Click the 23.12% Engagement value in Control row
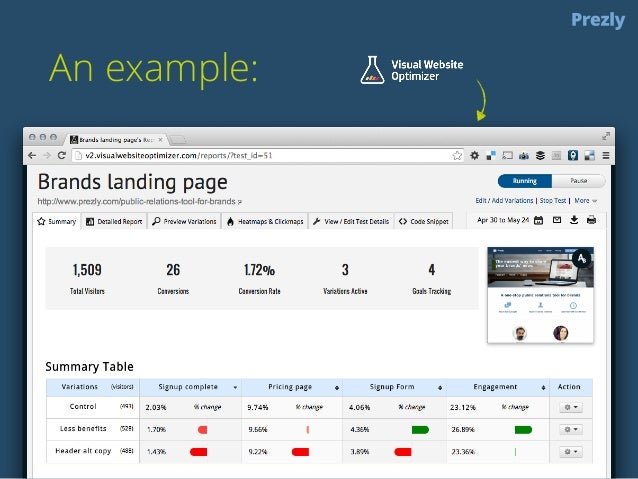The width and height of the screenshot is (638, 479). point(463,407)
